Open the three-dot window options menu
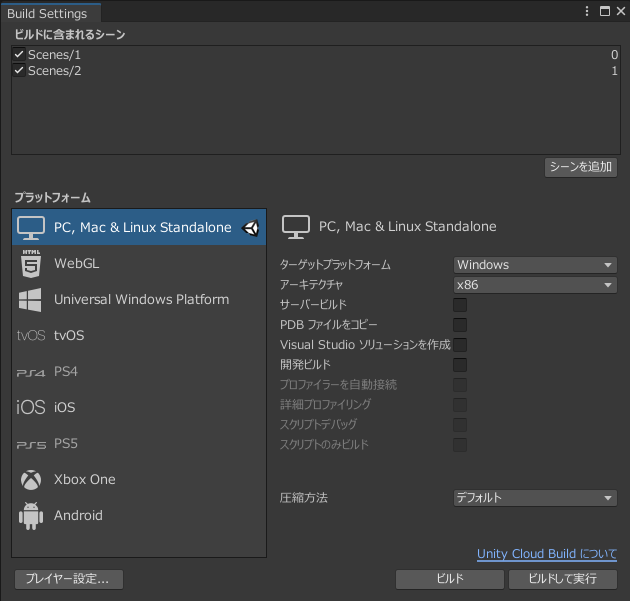Viewport: 630px width, 601px height. tap(587, 11)
